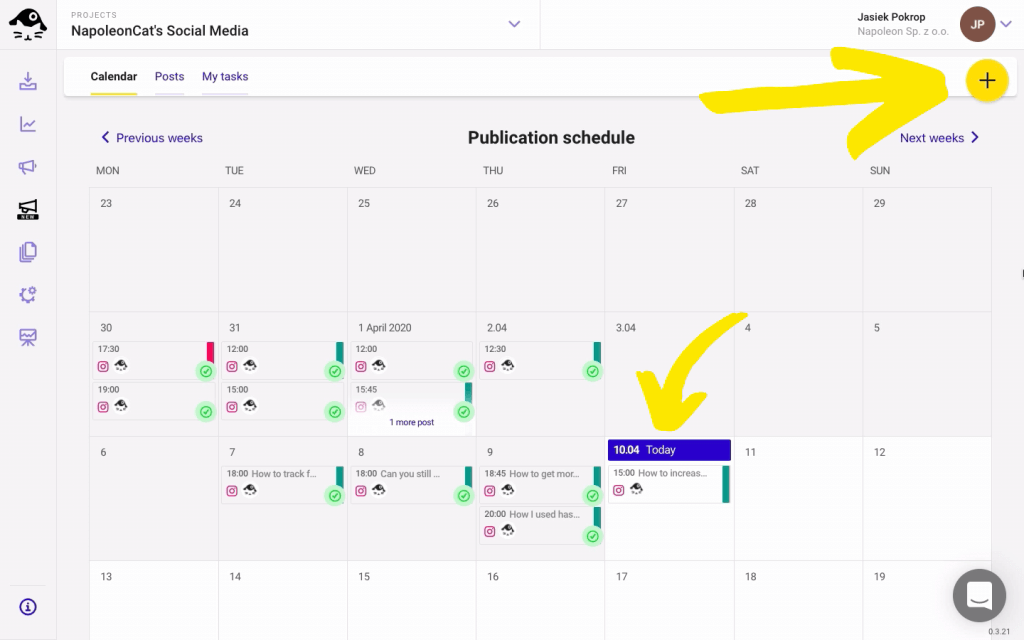Click cat profile icon on 1 April 12:00 post
This screenshot has height=640, width=1024.
[379, 366]
